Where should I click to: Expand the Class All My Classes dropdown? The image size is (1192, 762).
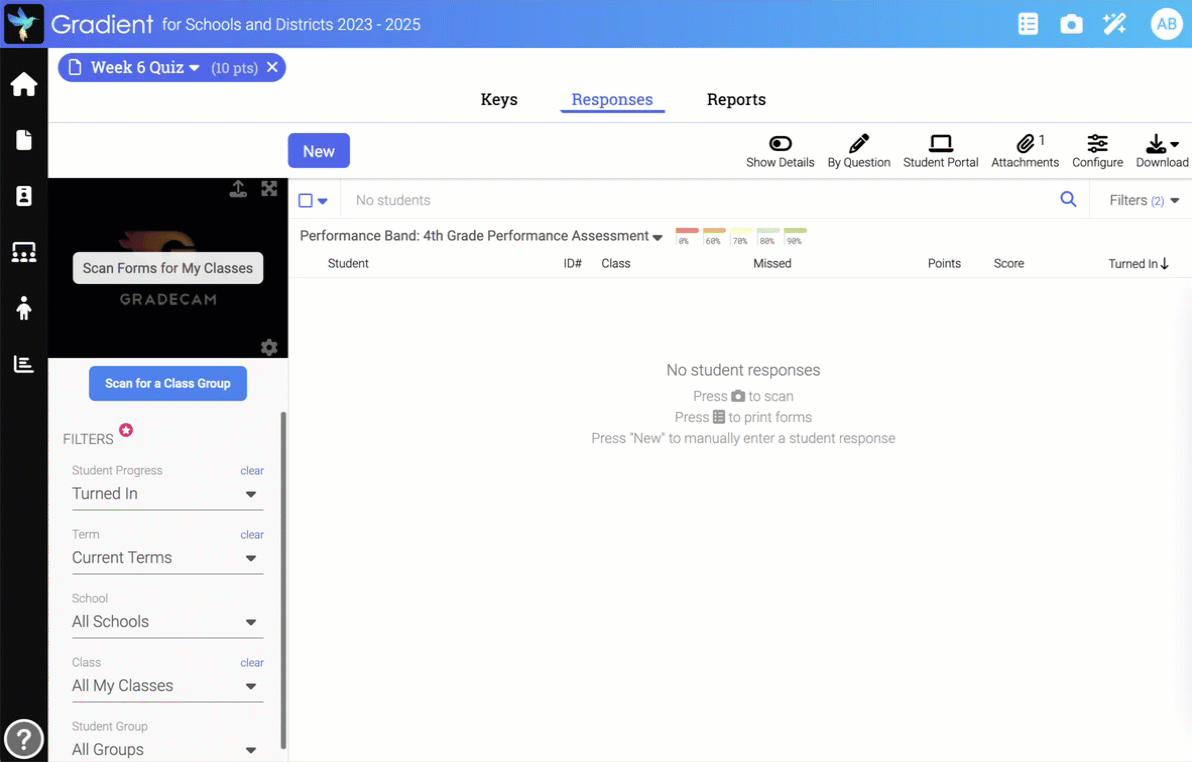(x=167, y=686)
